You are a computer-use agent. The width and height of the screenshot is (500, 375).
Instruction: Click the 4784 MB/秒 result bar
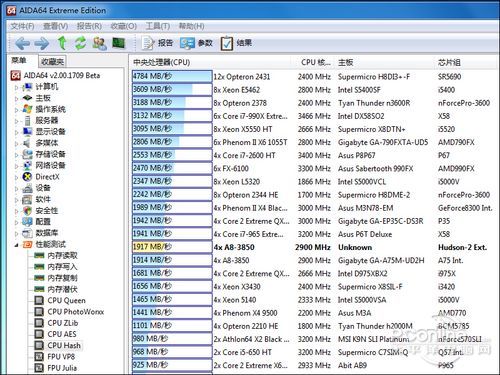pyautogui.click(x=172, y=76)
